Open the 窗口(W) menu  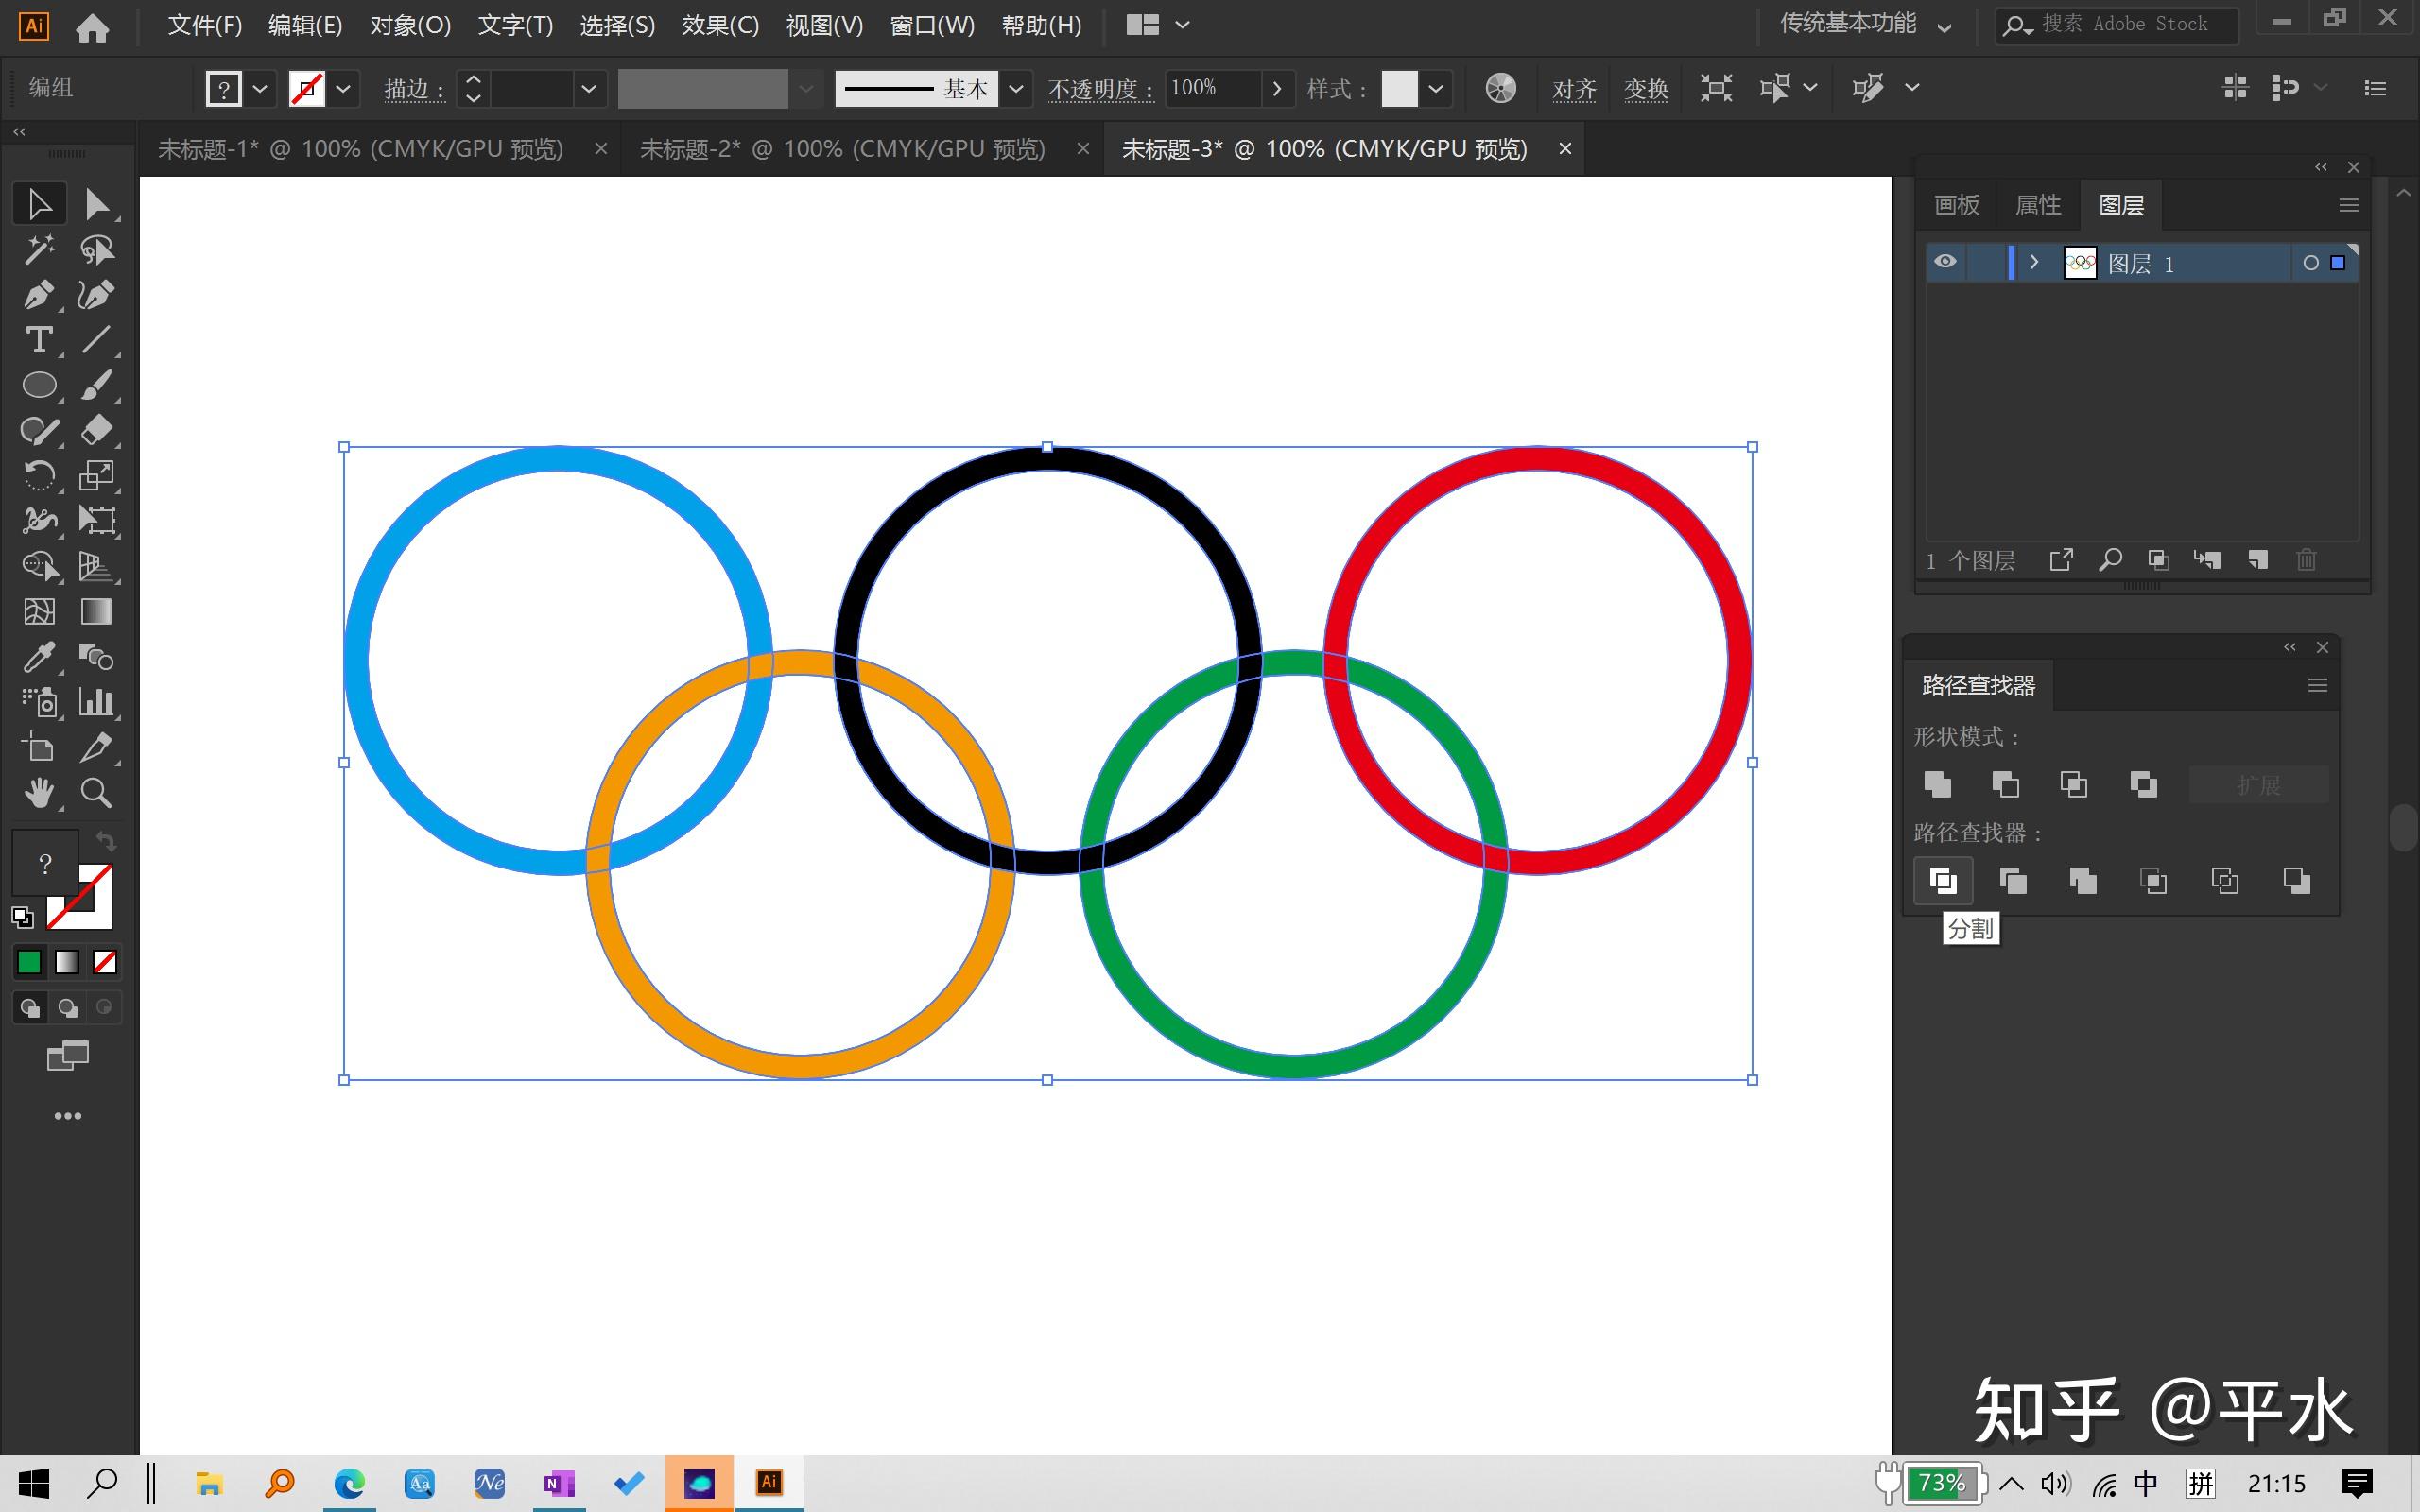coord(932,25)
